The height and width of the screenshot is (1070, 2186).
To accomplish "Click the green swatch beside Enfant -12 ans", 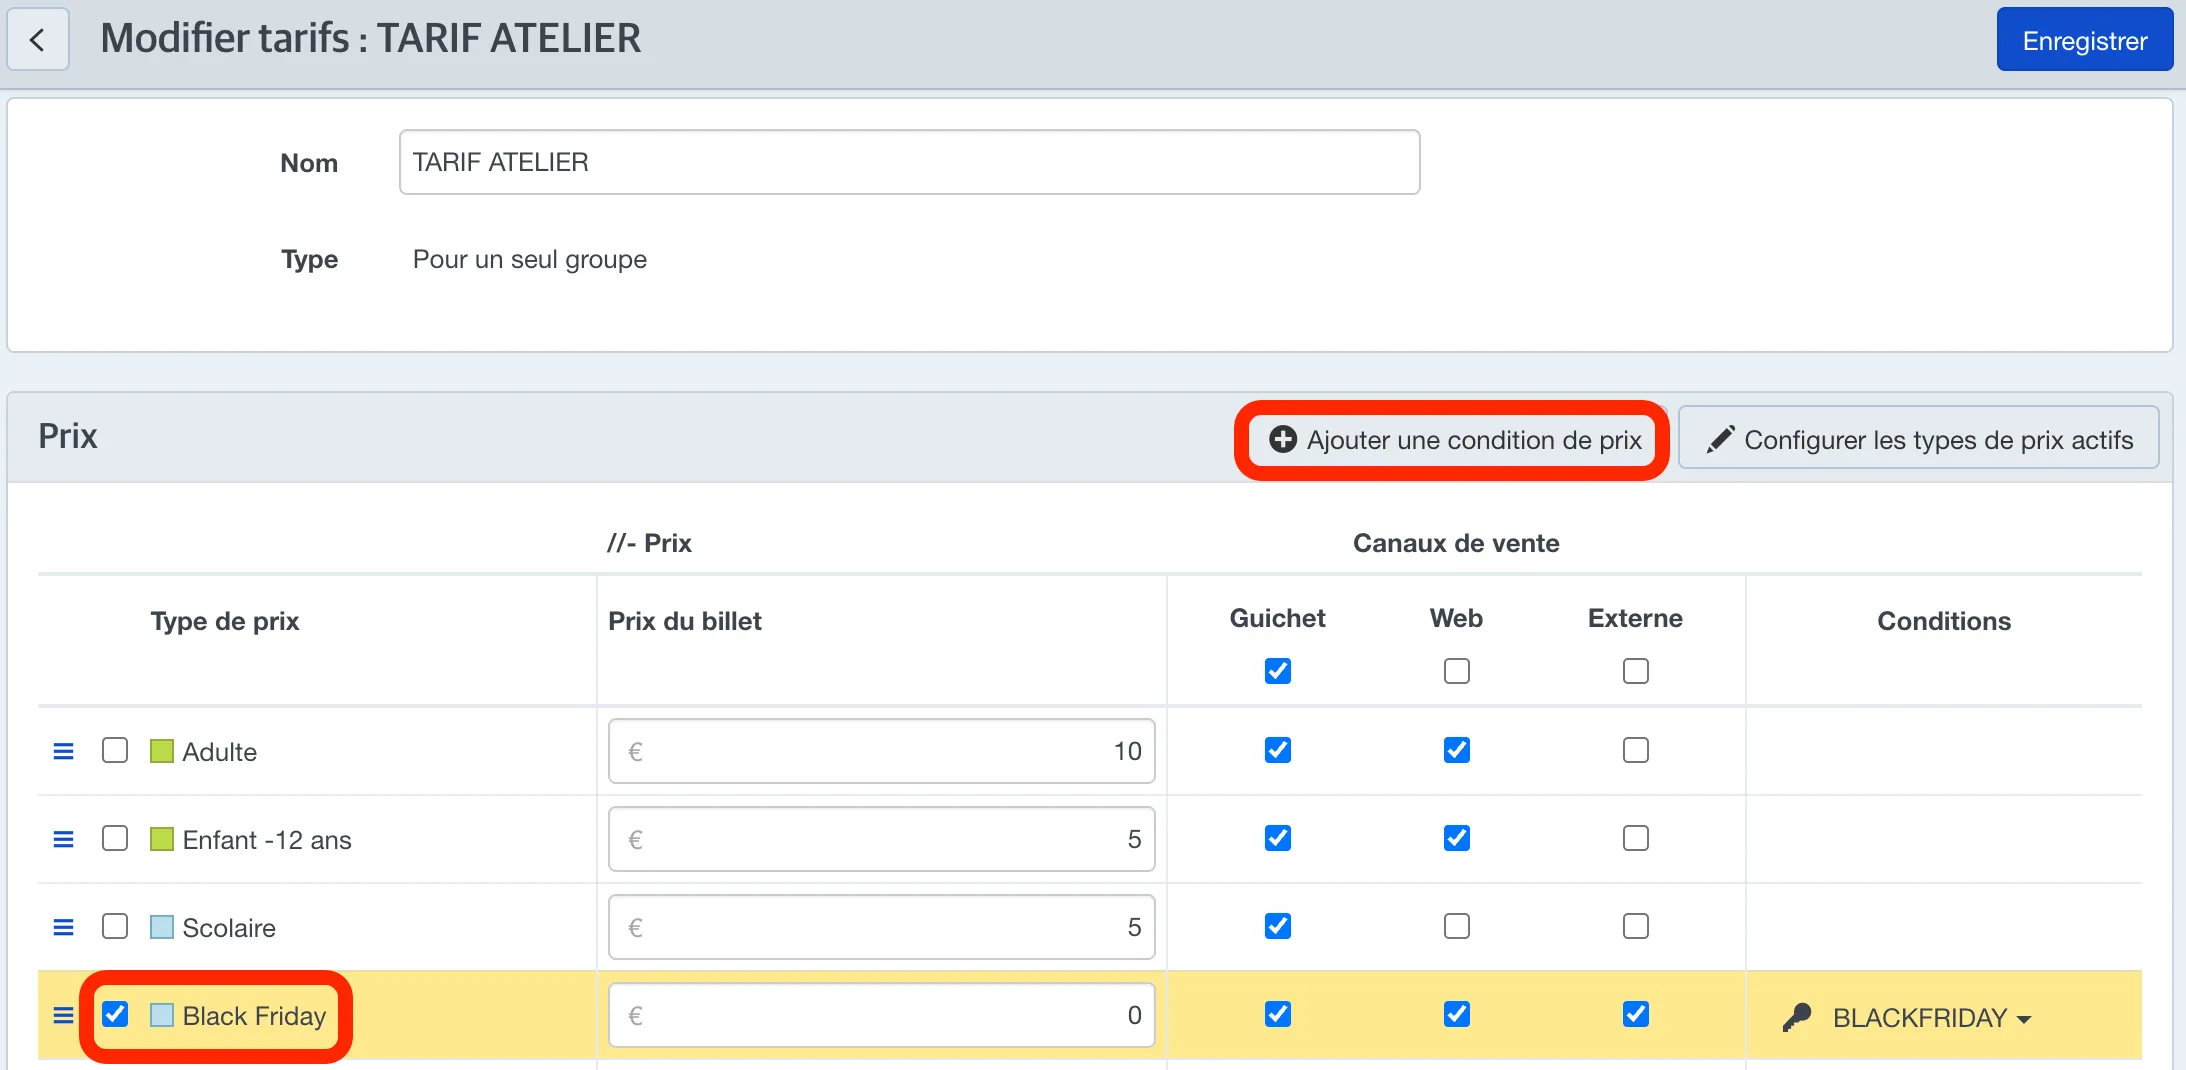I will [x=162, y=839].
